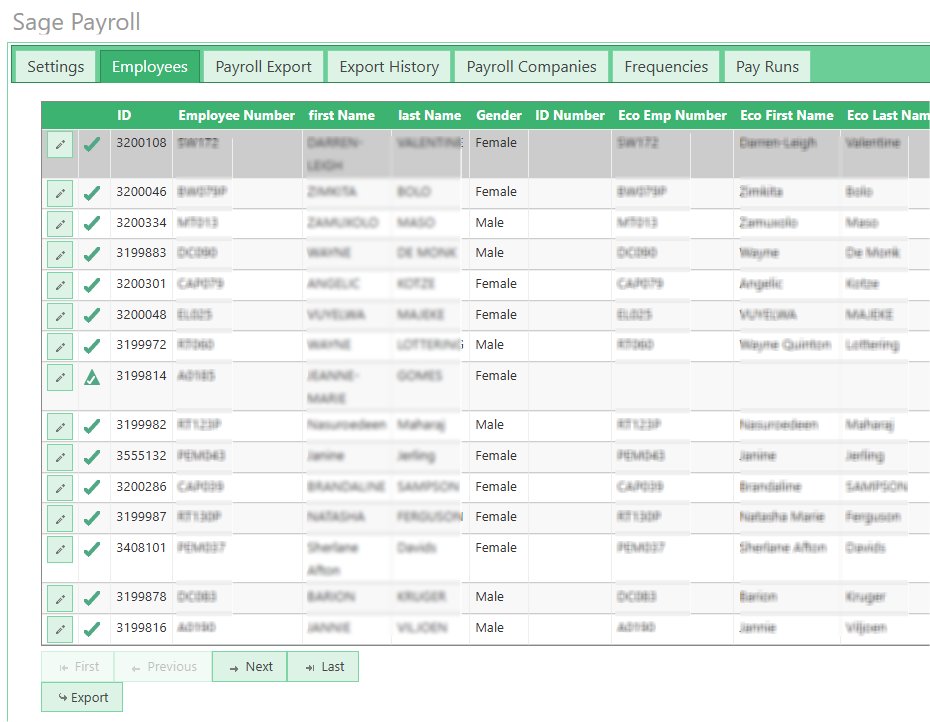Click warning triangle icon for employee 3199814
The image size is (930, 722).
(92, 377)
